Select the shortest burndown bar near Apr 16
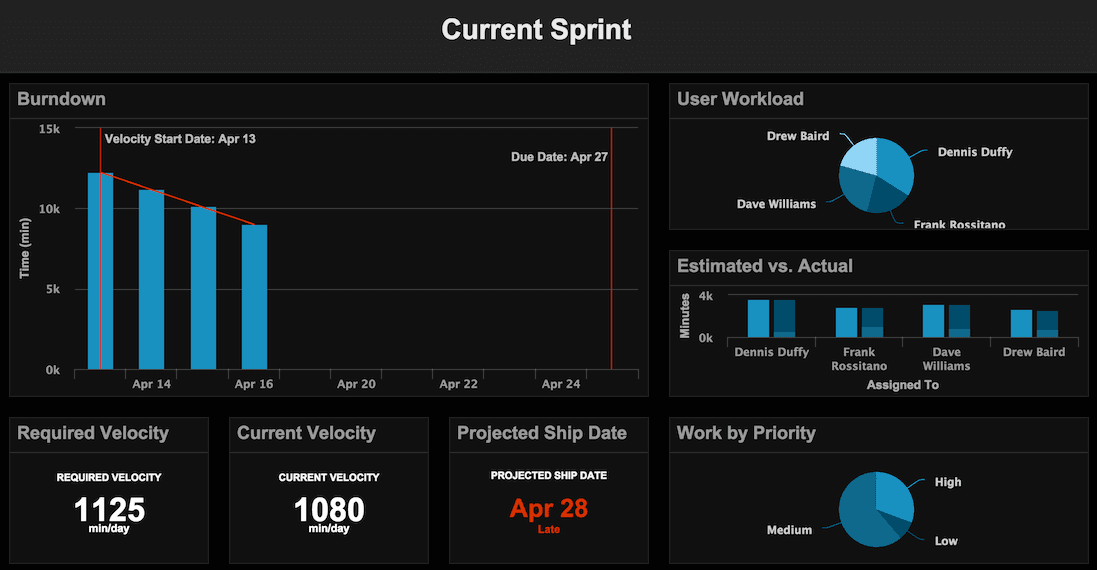1097x570 pixels. pyautogui.click(x=254, y=297)
